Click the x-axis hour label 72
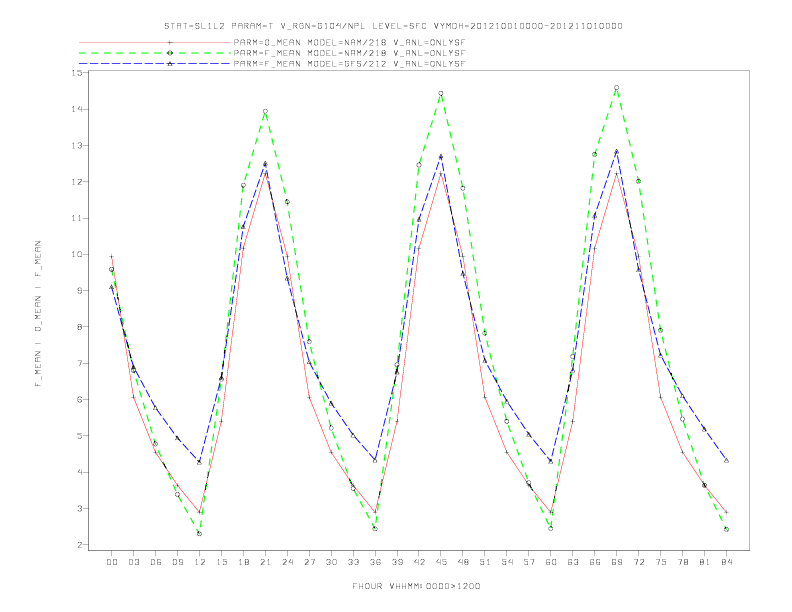This screenshot has width=792, height=612. 638,562
